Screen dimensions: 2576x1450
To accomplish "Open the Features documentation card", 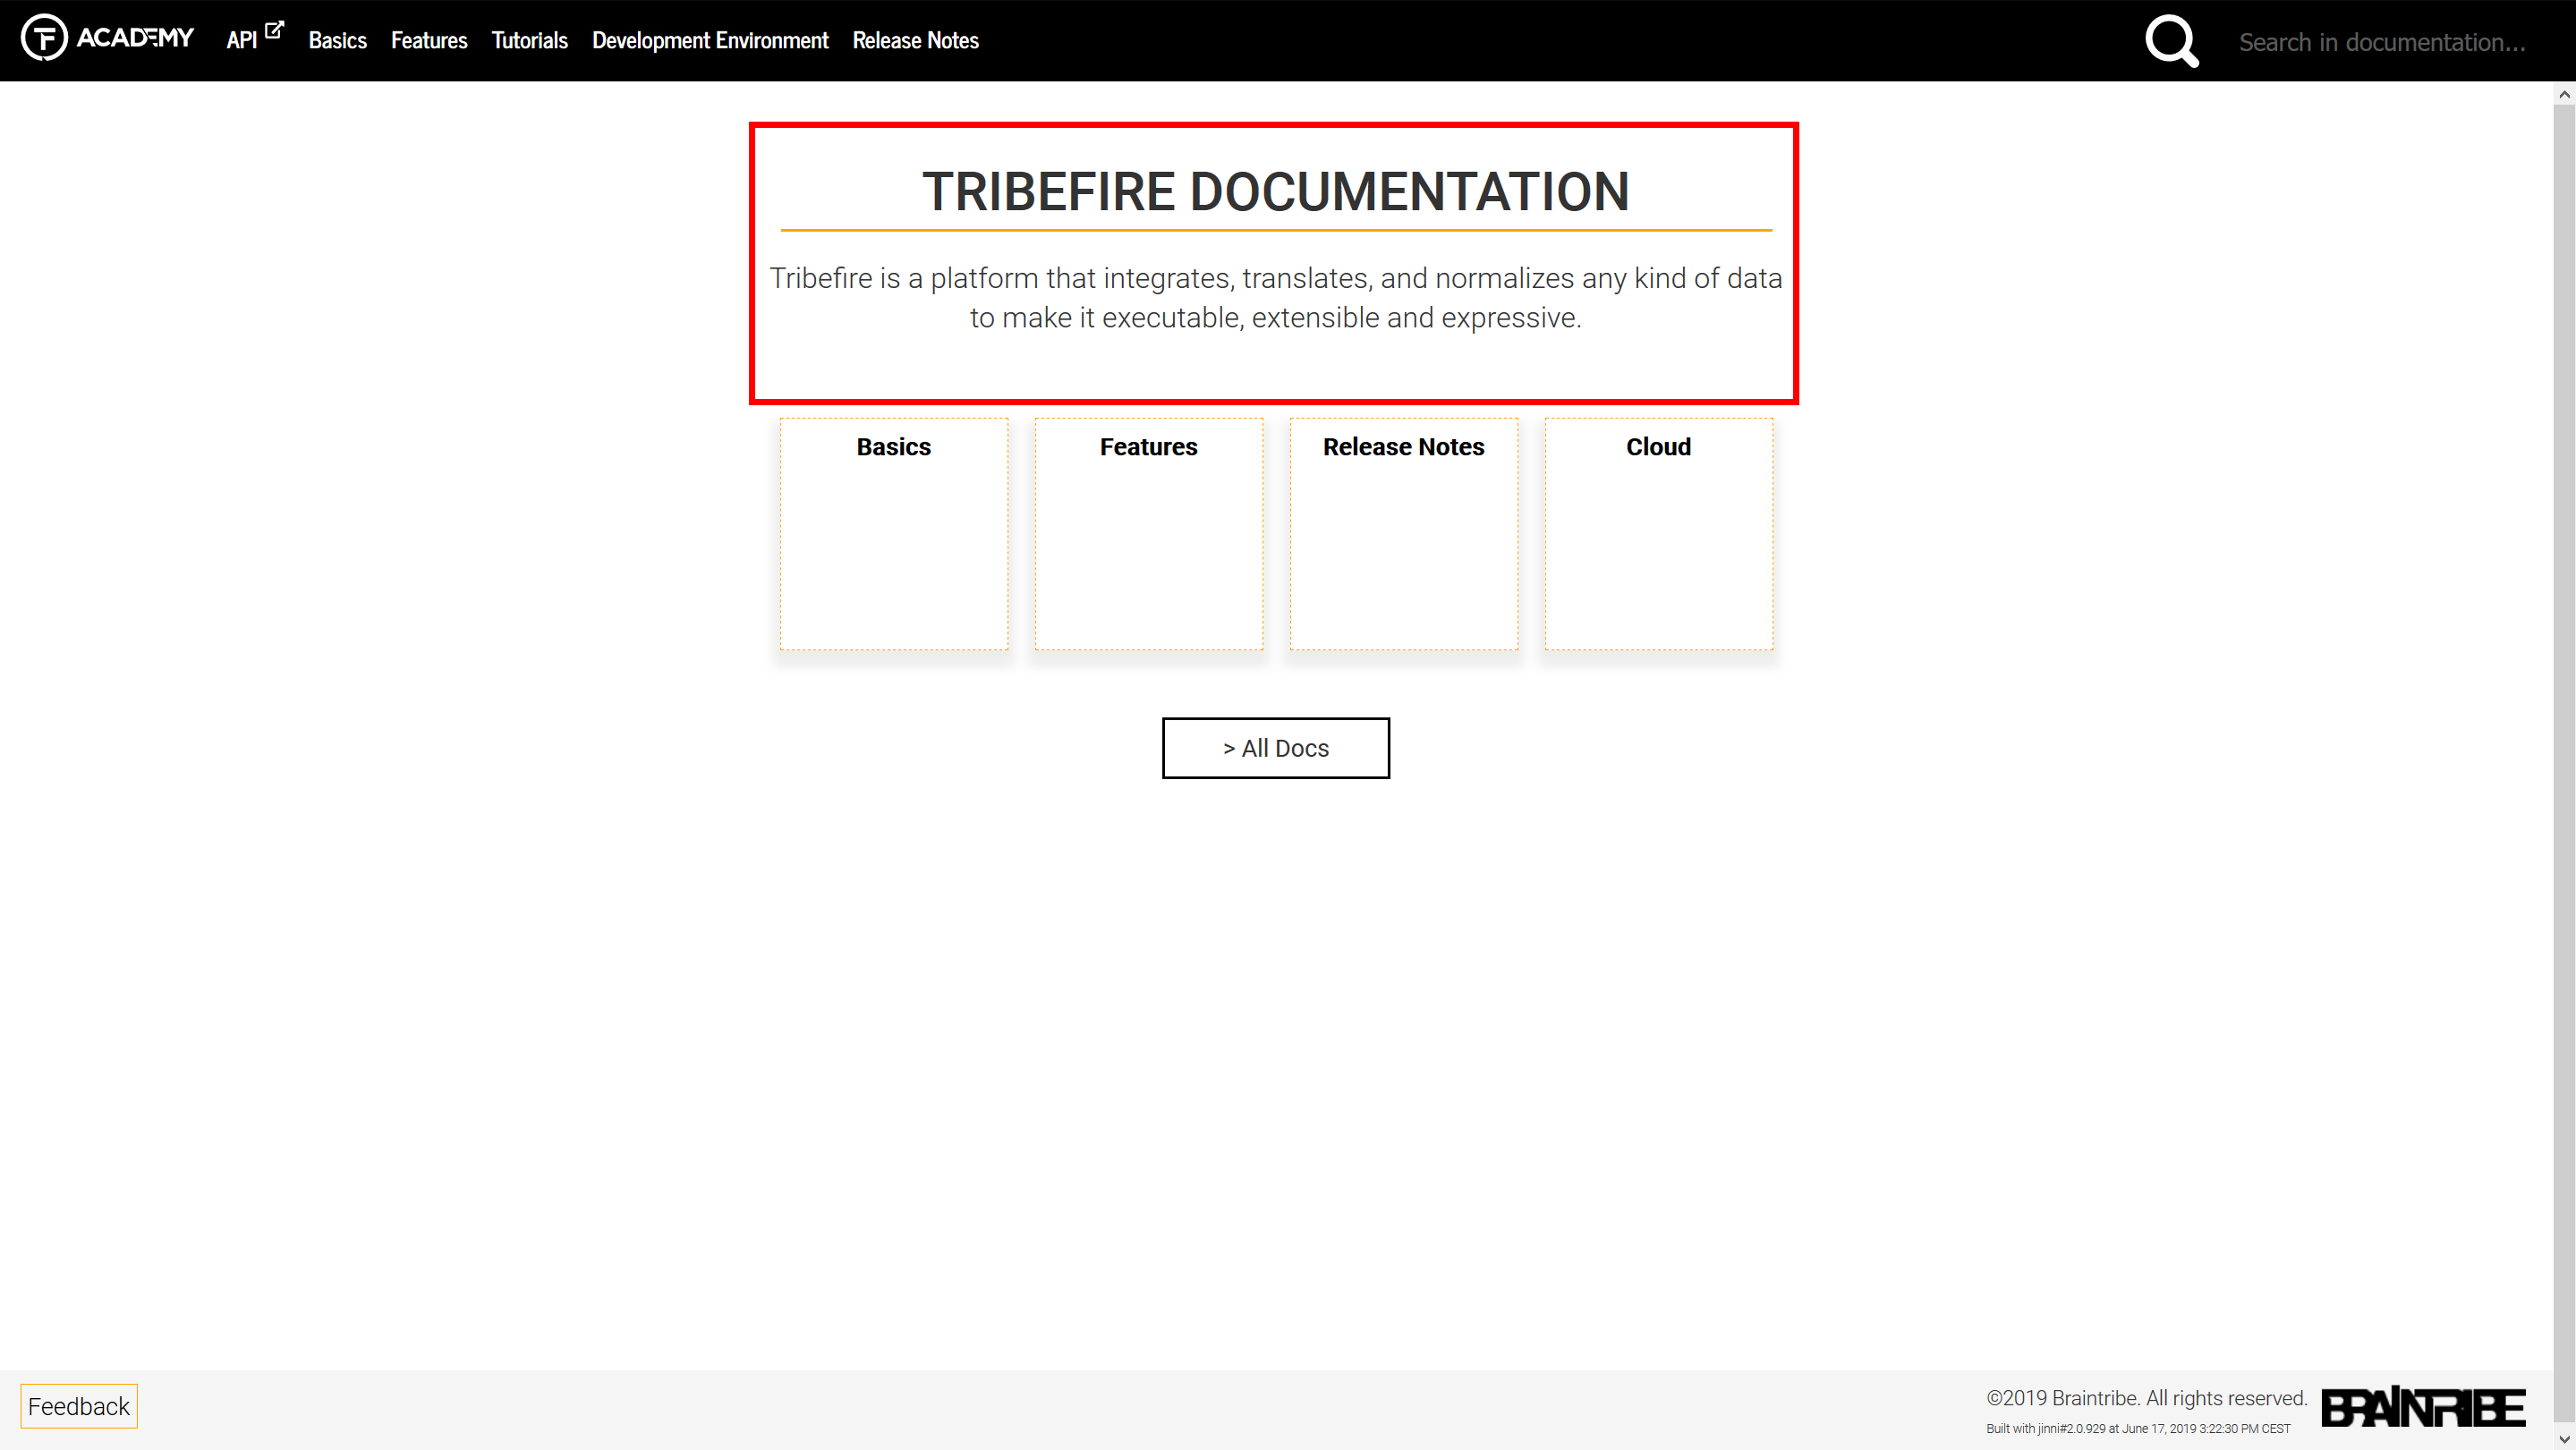I will (x=1148, y=533).
